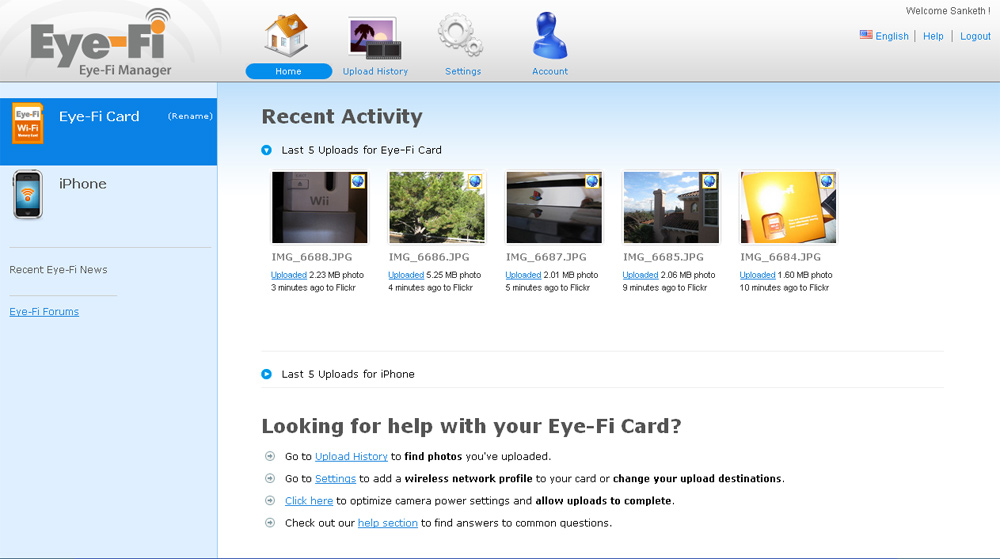Click globe badge on IMG_6686.JPG thumbnail
The image size is (1000, 559).
(474, 182)
